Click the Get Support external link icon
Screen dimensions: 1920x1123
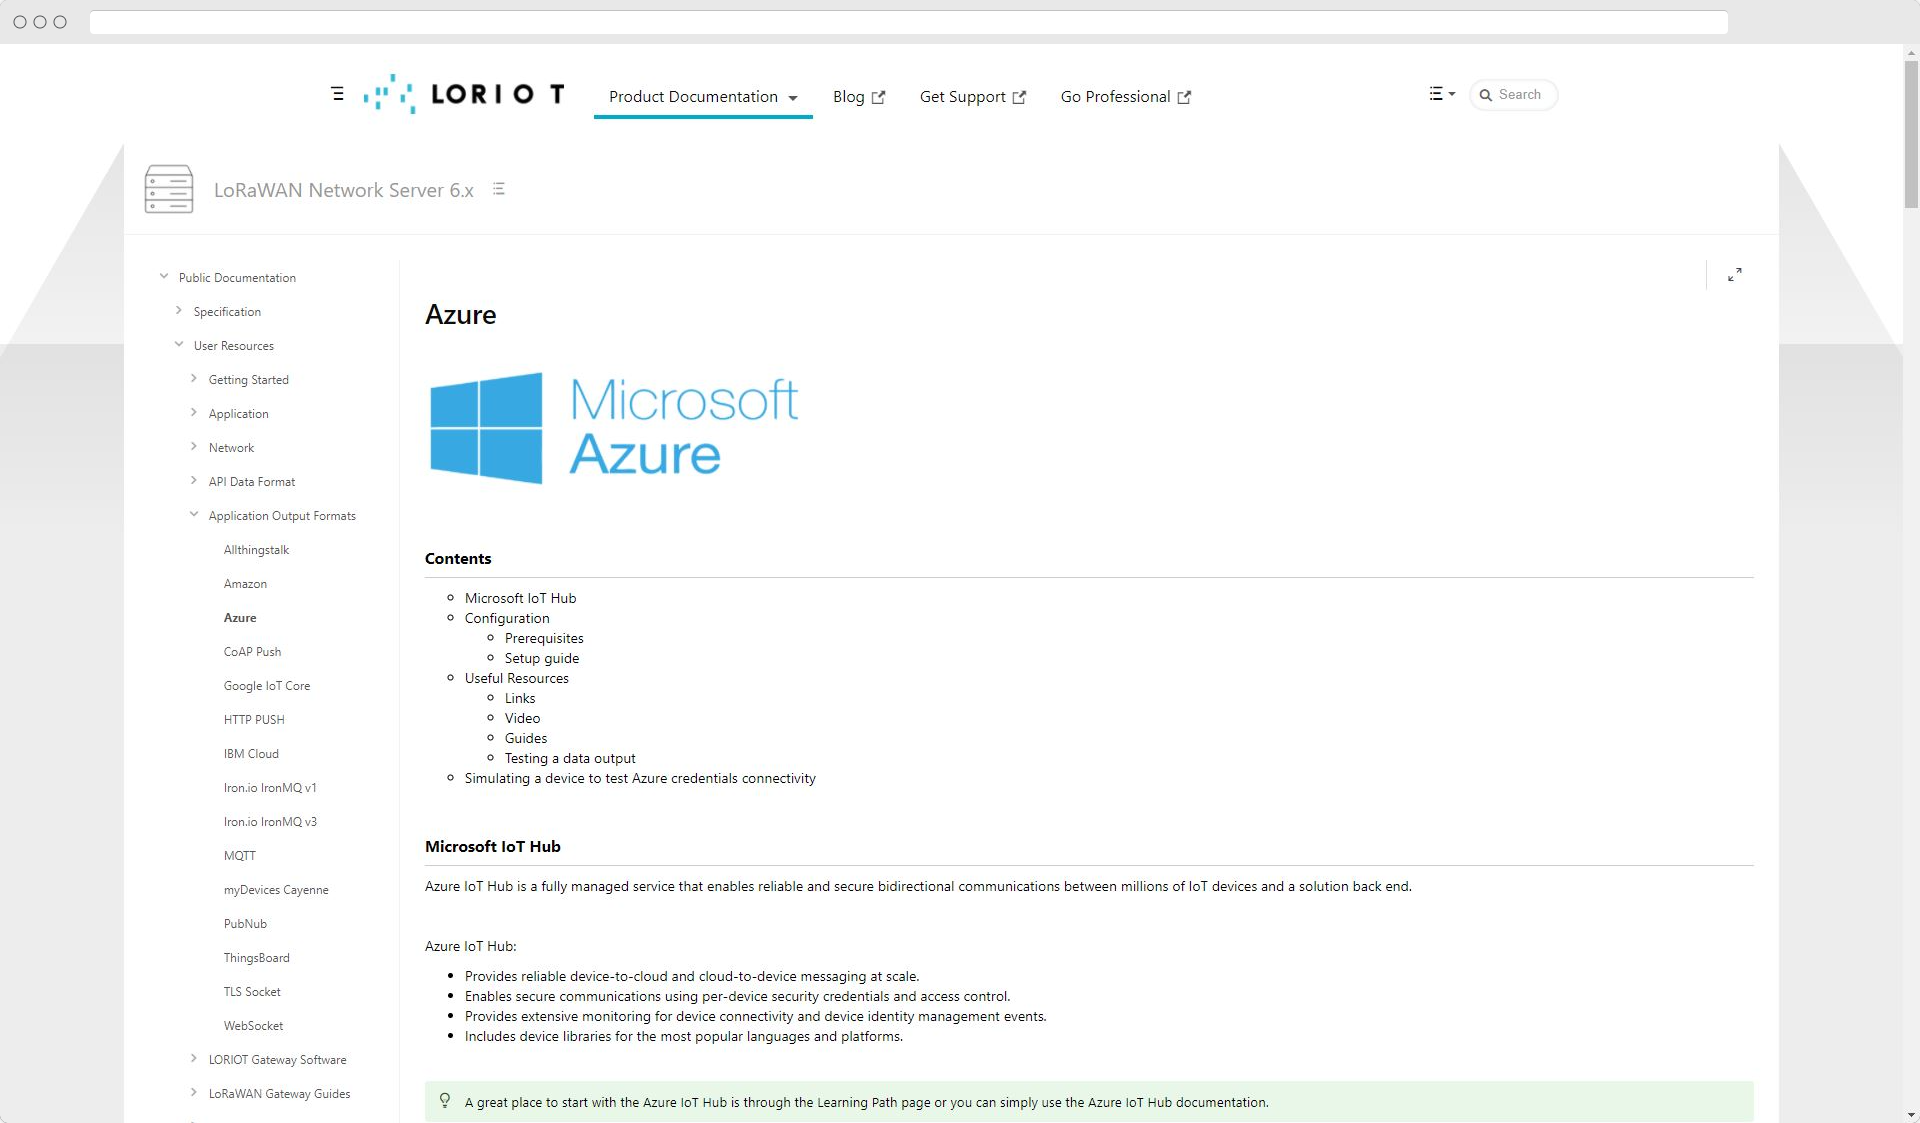pos(1021,95)
